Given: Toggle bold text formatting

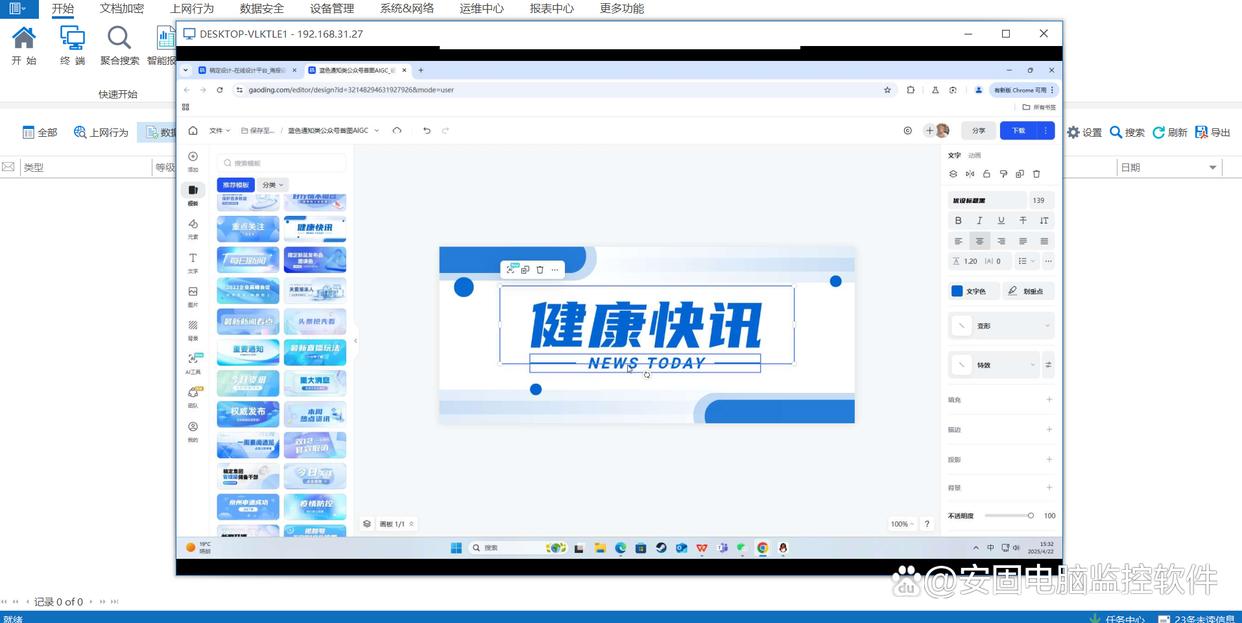Looking at the screenshot, I should click(x=958, y=220).
